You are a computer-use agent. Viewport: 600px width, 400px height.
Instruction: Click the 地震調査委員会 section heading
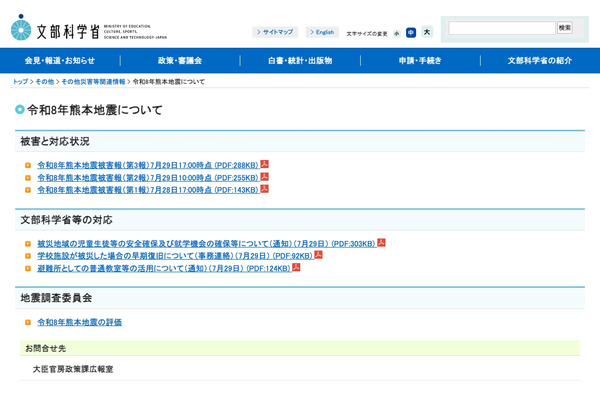coord(56,298)
